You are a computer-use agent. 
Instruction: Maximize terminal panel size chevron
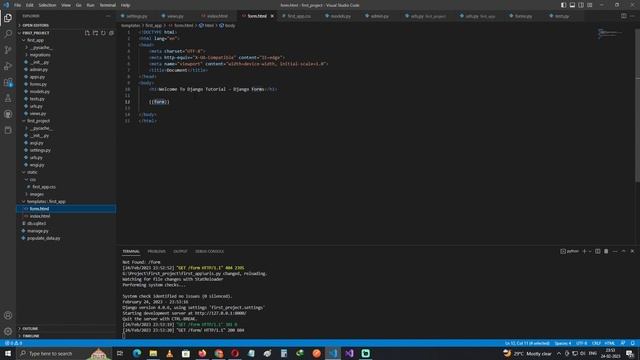(623, 251)
